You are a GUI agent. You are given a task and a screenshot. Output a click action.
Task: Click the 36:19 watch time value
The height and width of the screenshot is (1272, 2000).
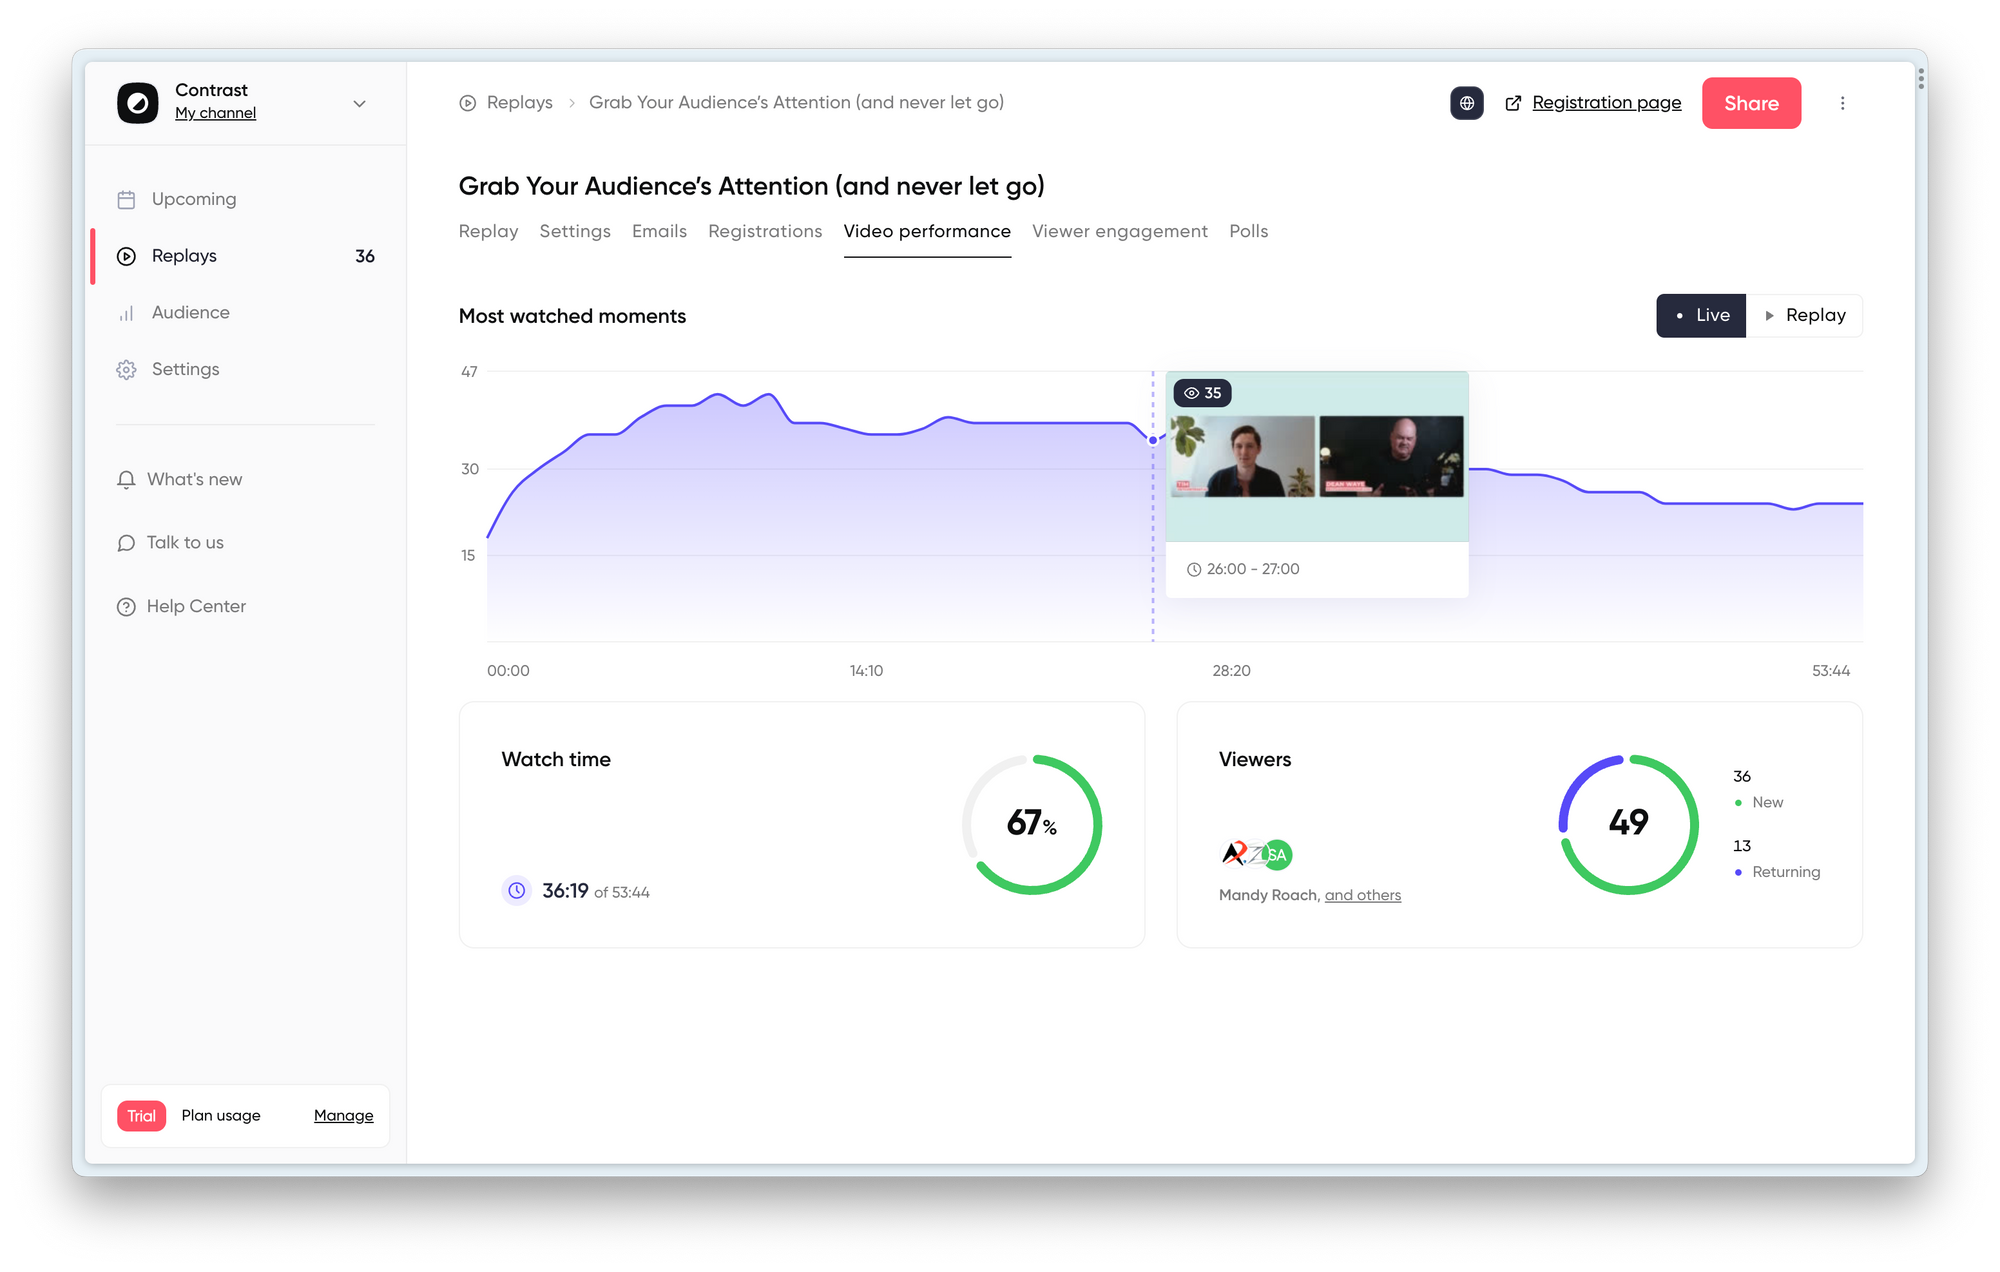[x=565, y=891]
